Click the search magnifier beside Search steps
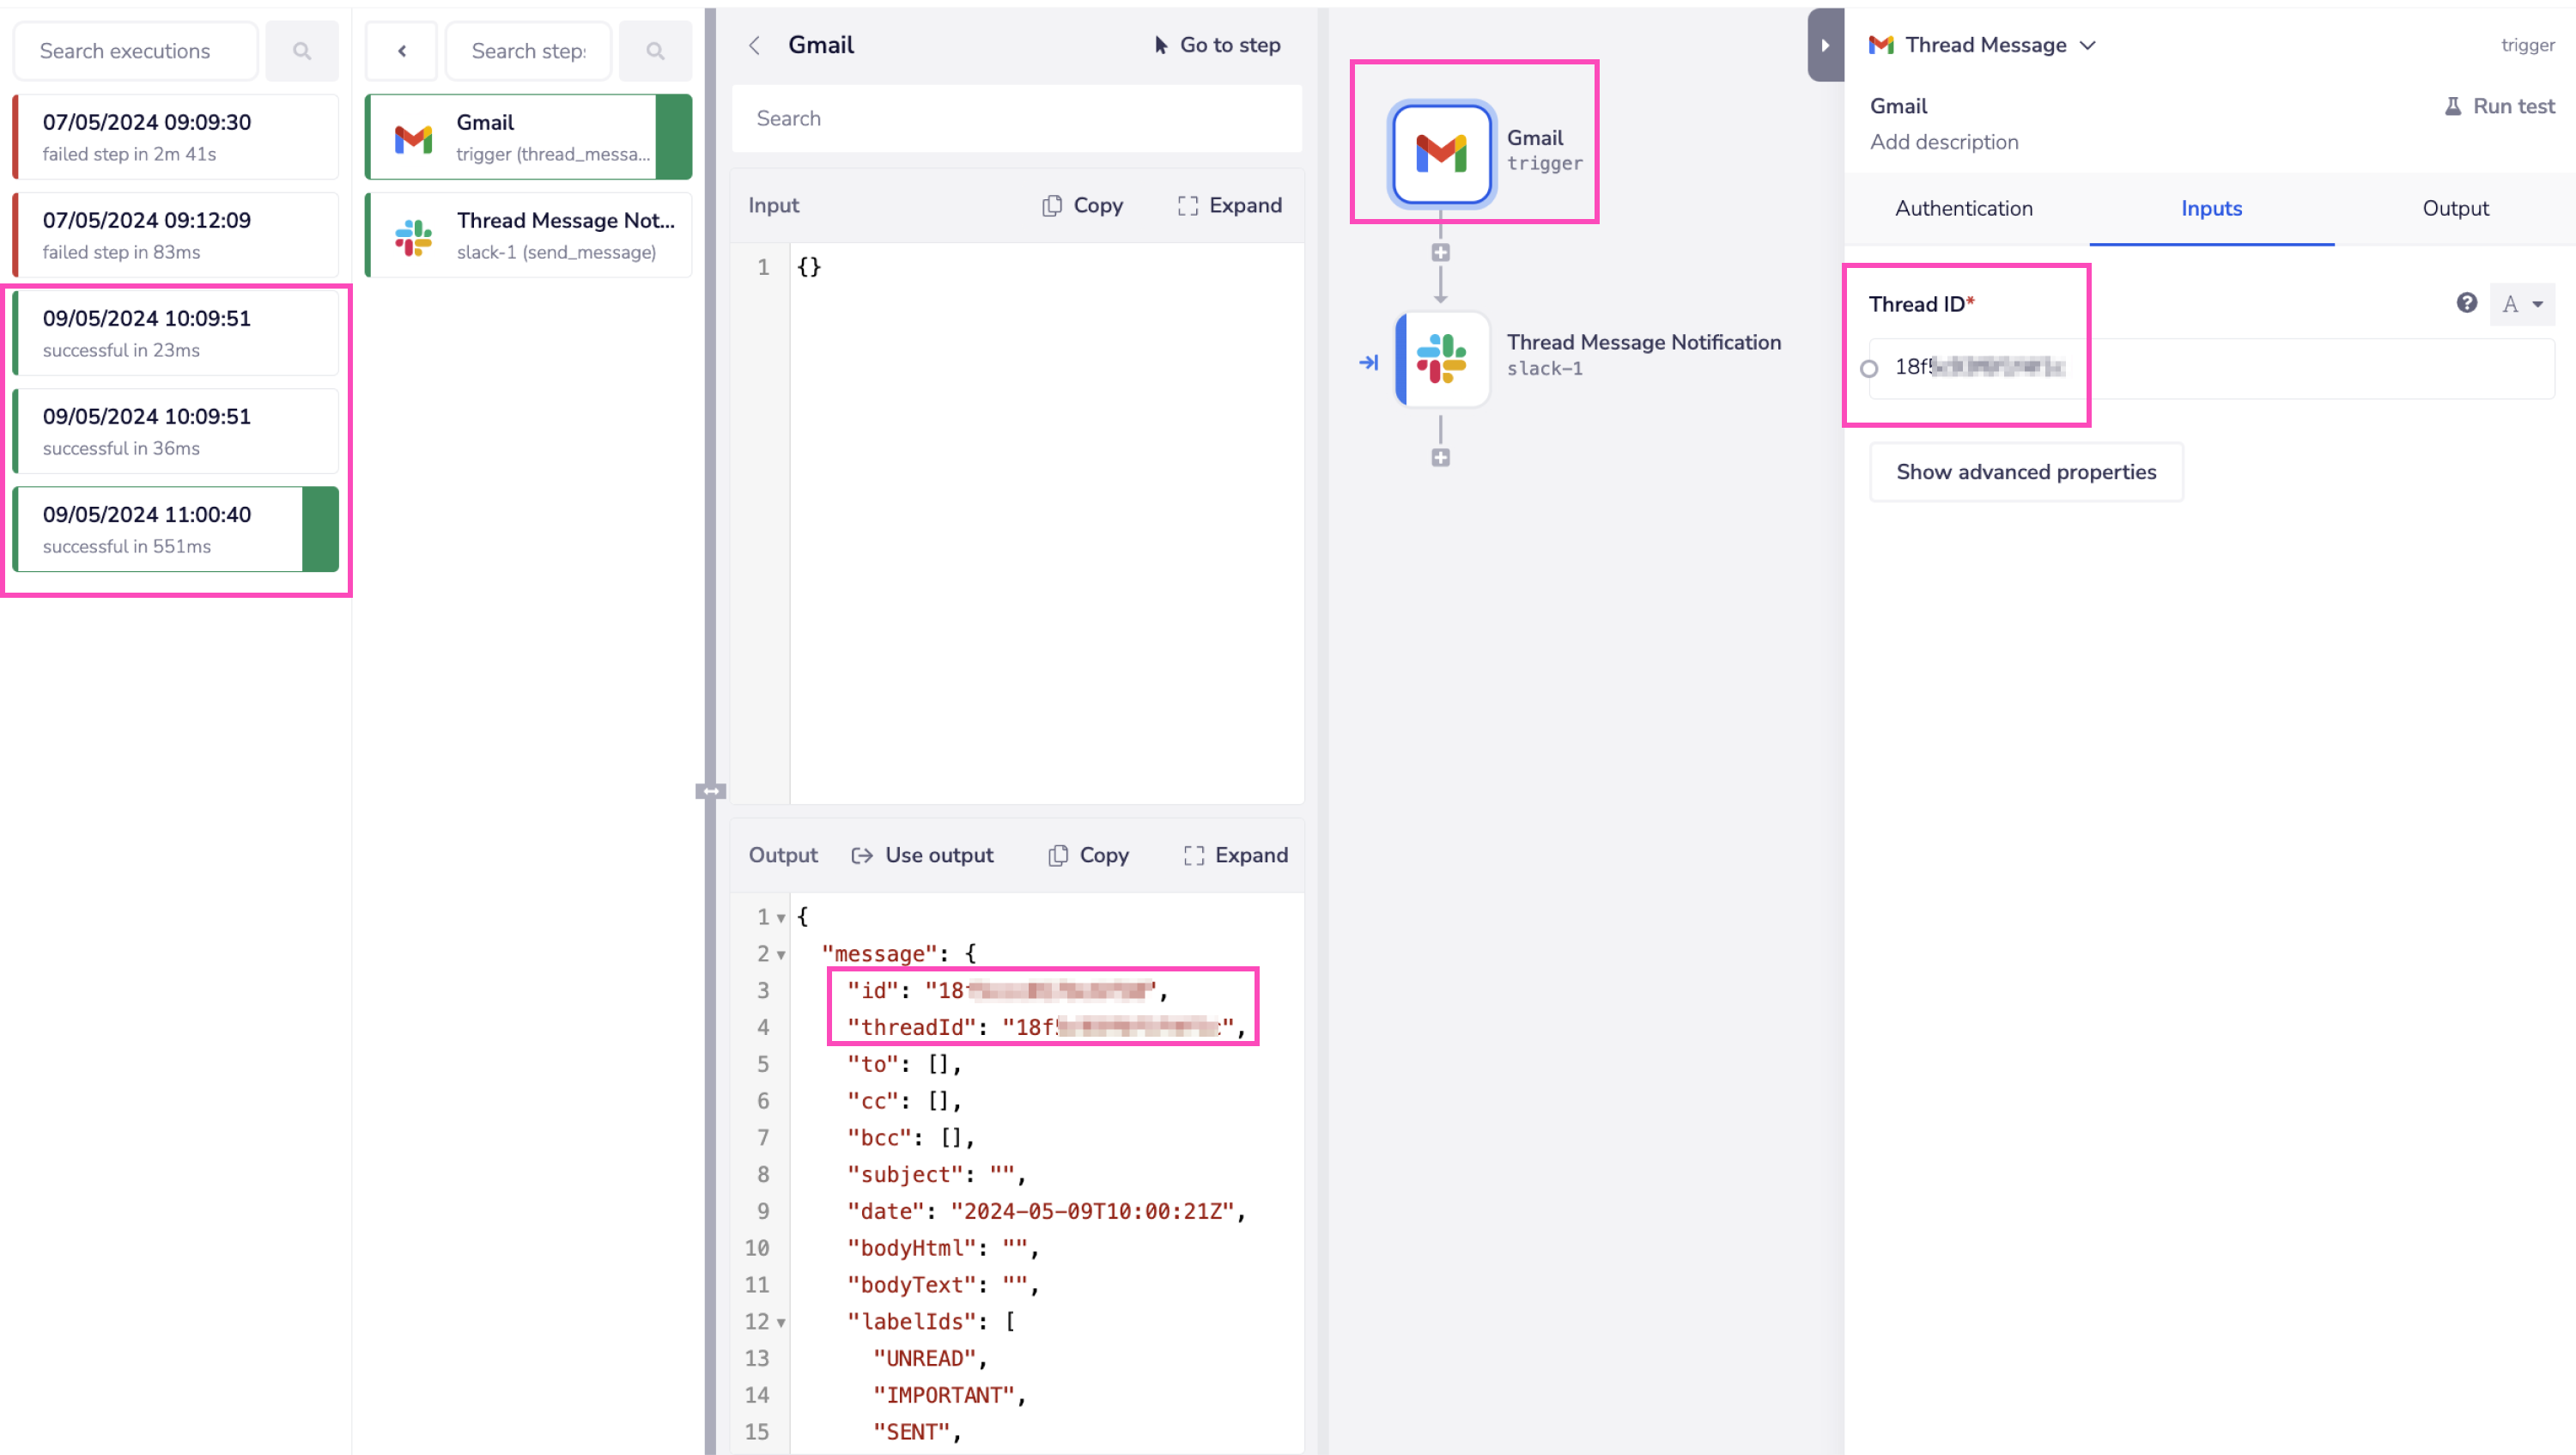Screen dimensions: 2576x1455 click(655, 50)
